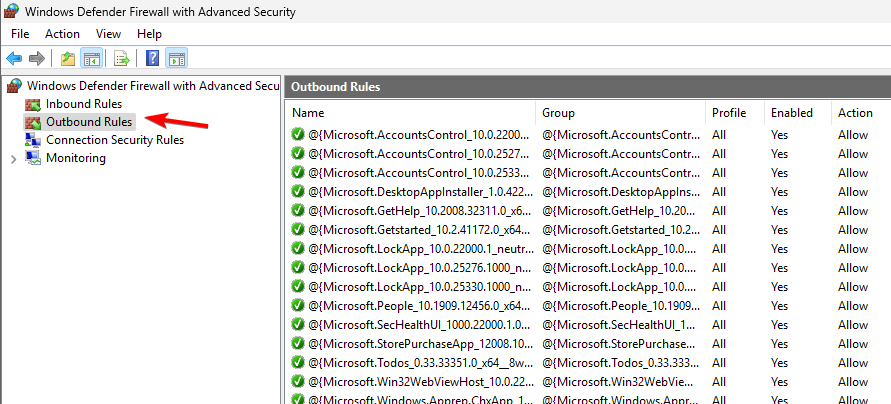Click the Export List toolbar icon
The height and width of the screenshot is (404, 891).
point(122,58)
